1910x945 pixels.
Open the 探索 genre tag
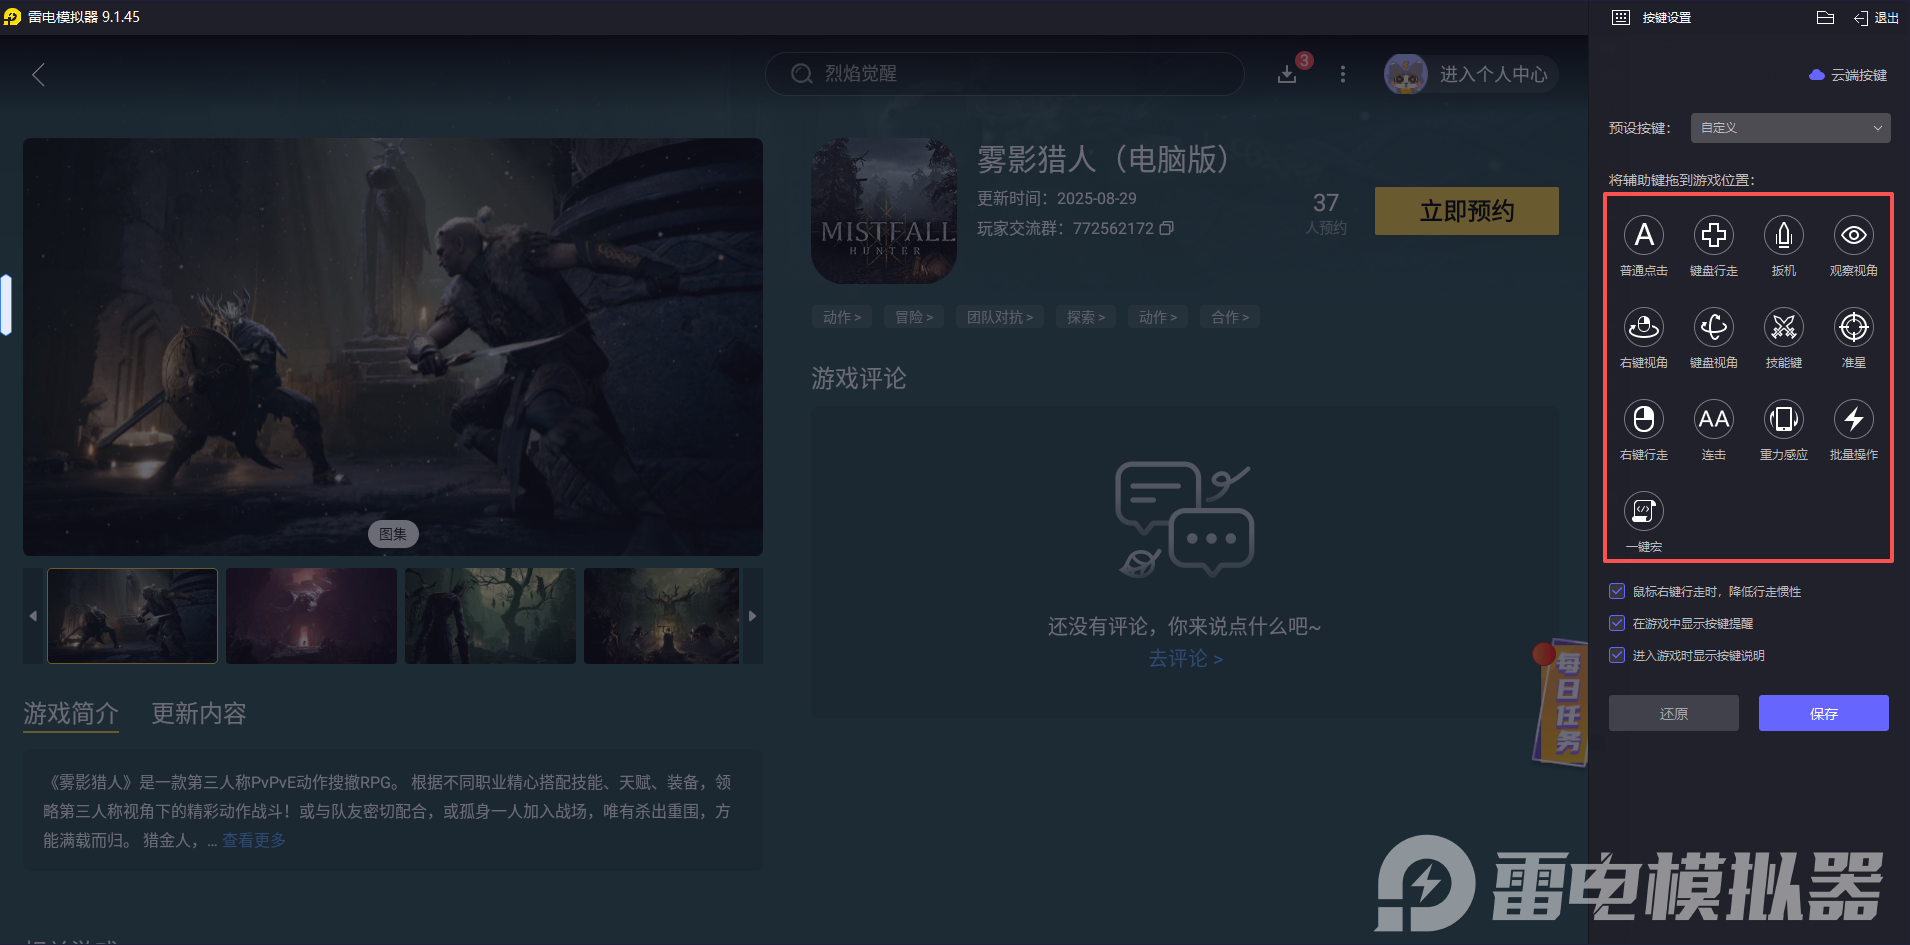[x=1086, y=317]
